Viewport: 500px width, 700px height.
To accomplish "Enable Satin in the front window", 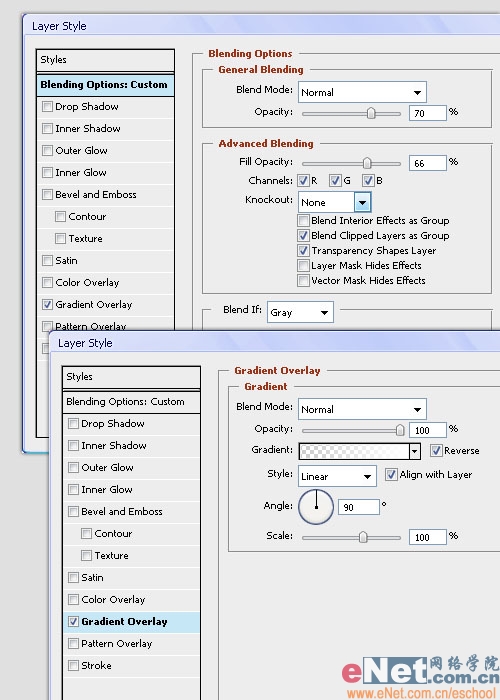I will 73,577.
